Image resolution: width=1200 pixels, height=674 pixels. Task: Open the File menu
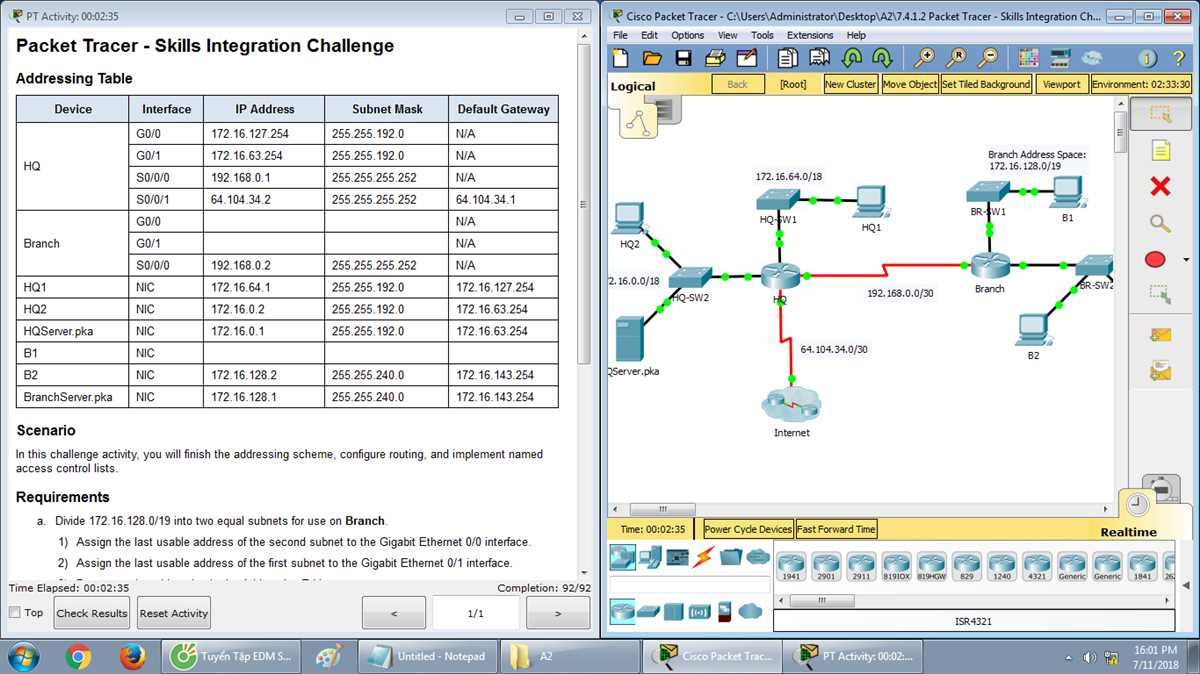click(x=620, y=35)
